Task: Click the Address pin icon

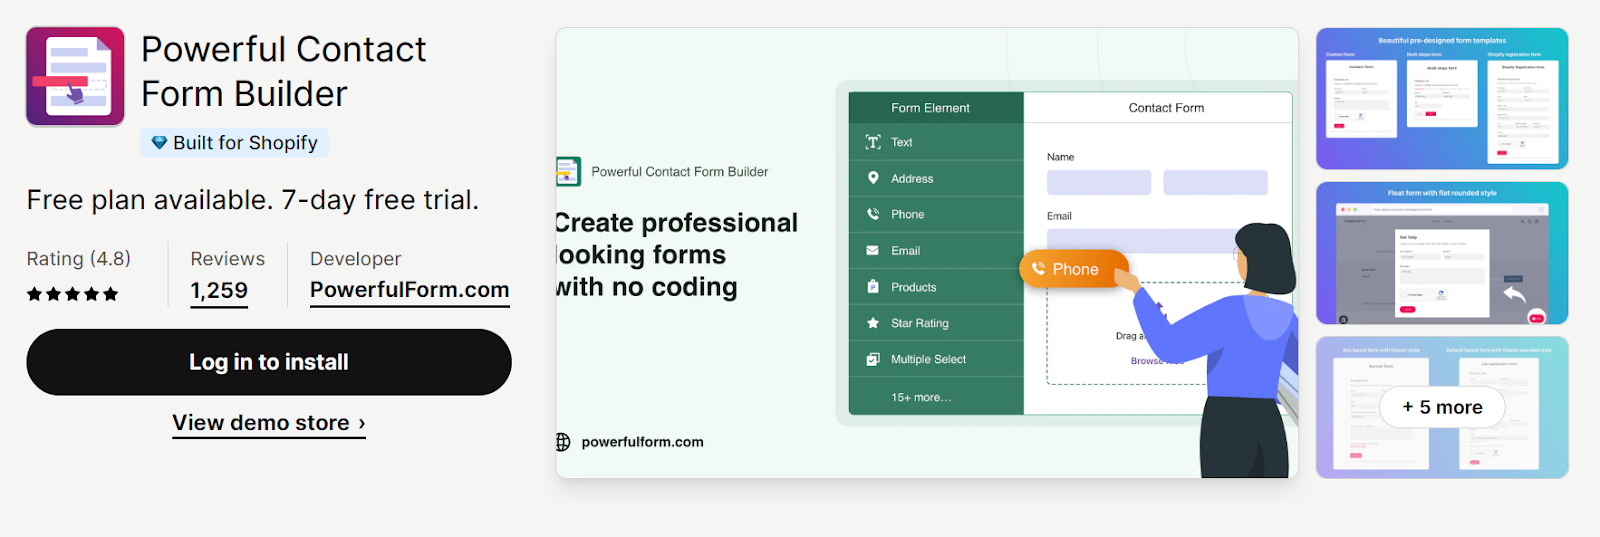Action: pyautogui.click(x=873, y=178)
